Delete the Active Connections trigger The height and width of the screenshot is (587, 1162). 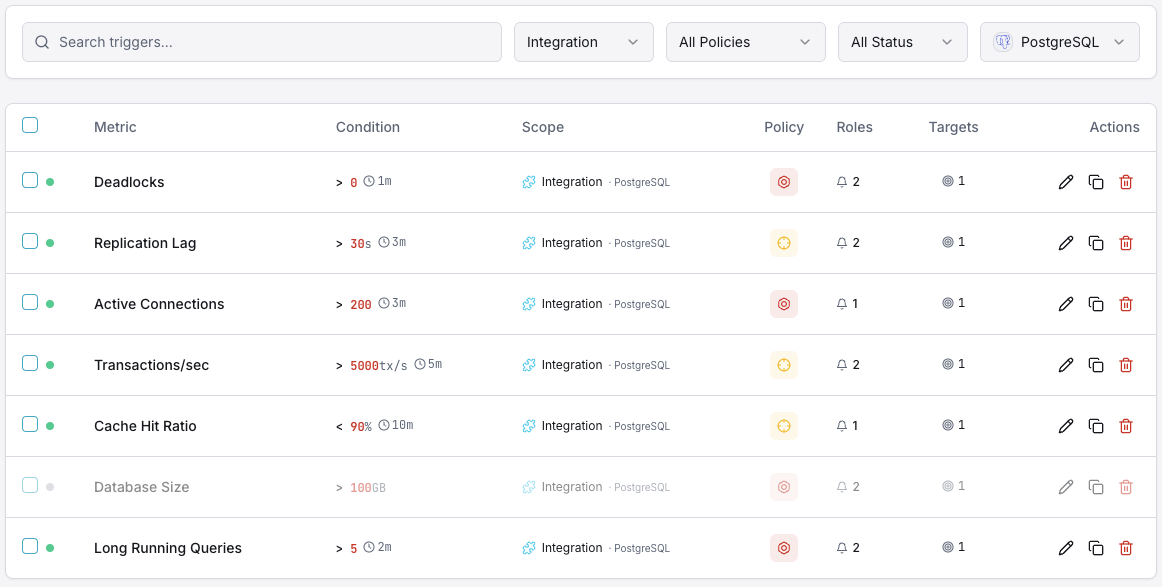(x=1126, y=304)
